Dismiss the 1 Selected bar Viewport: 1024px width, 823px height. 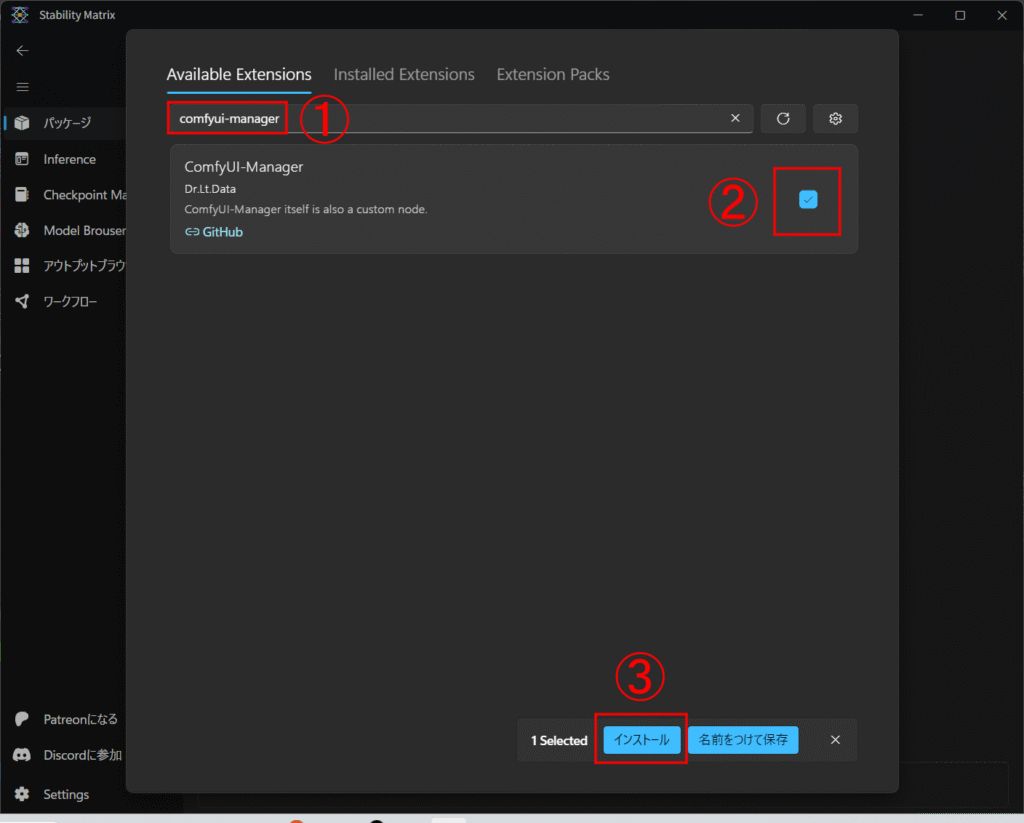(835, 740)
